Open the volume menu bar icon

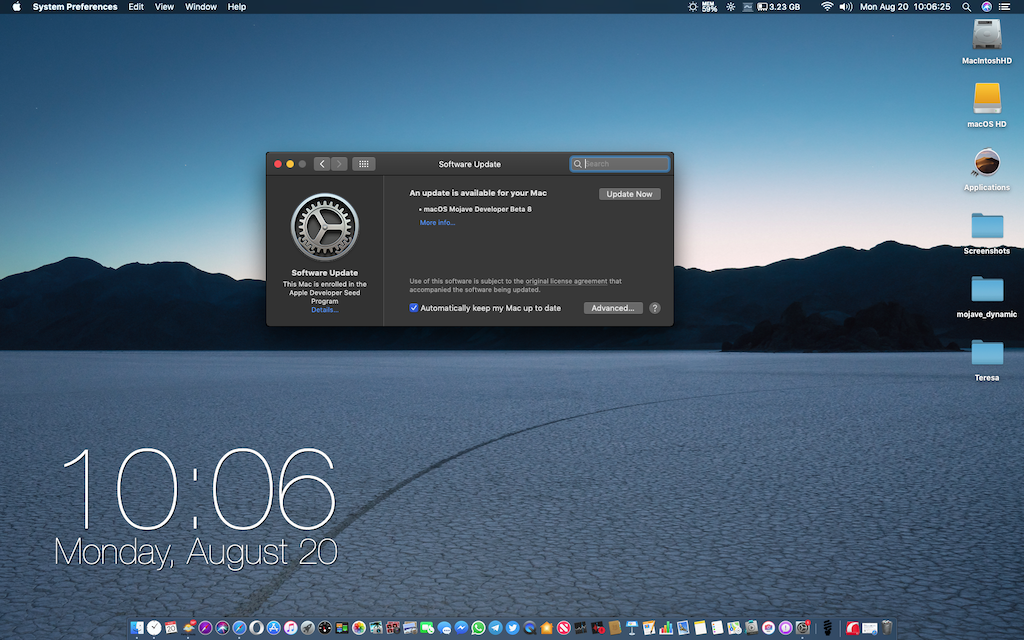click(x=846, y=7)
